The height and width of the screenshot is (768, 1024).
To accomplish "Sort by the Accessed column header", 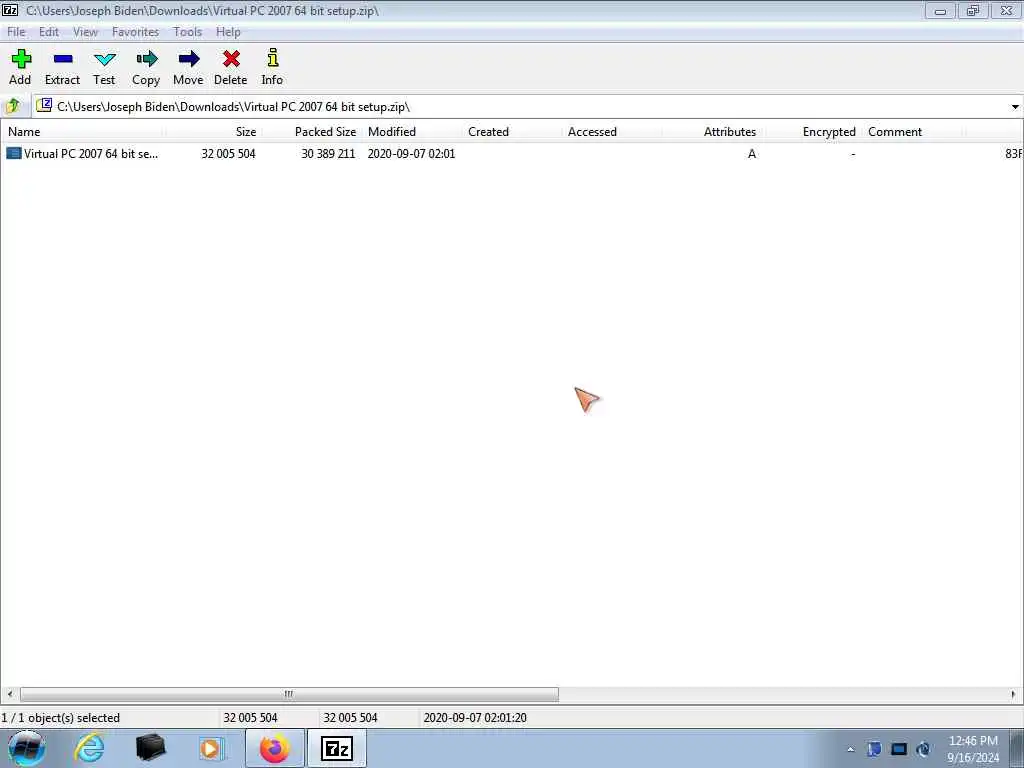I will pyautogui.click(x=611, y=131).
